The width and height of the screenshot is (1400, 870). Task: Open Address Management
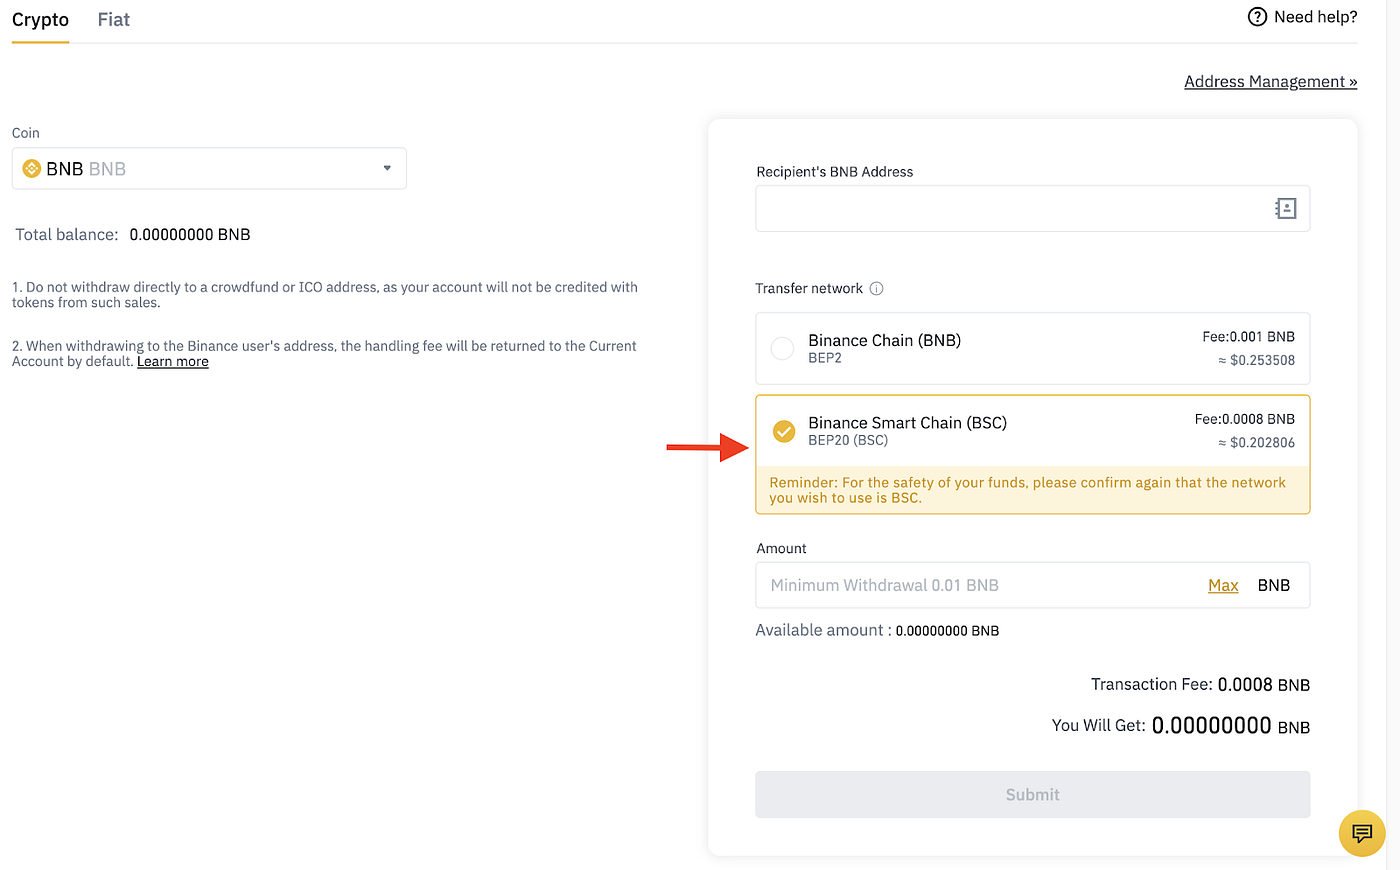[x=1270, y=81]
